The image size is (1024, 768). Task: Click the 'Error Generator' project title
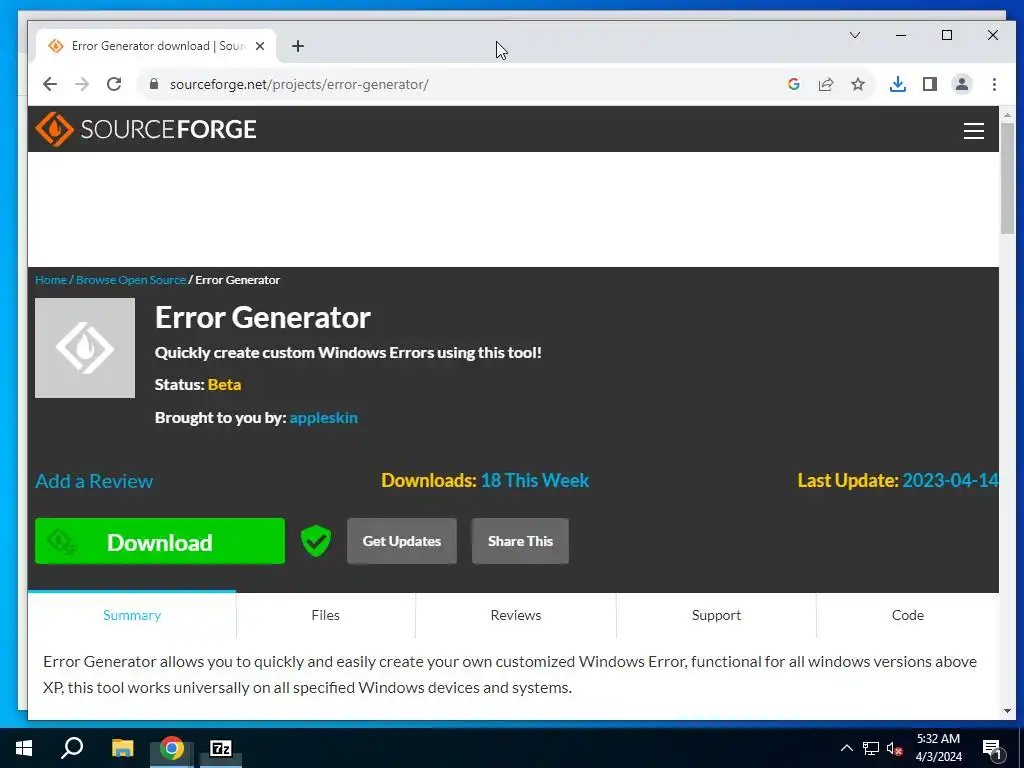263,318
